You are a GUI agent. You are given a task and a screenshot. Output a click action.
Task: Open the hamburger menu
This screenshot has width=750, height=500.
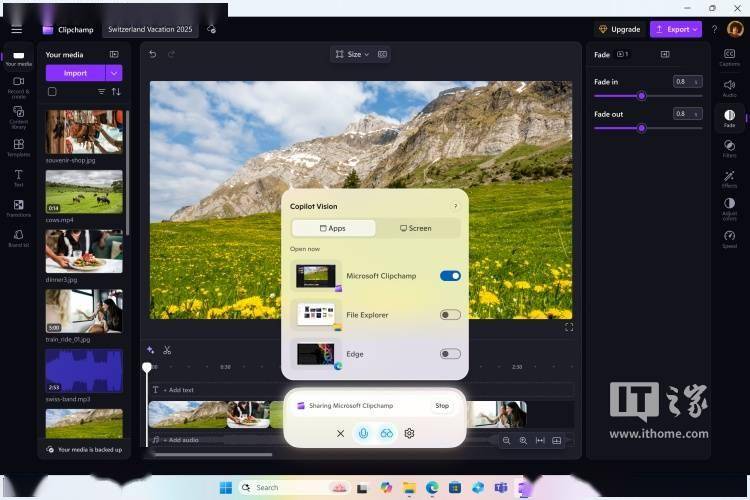17,30
